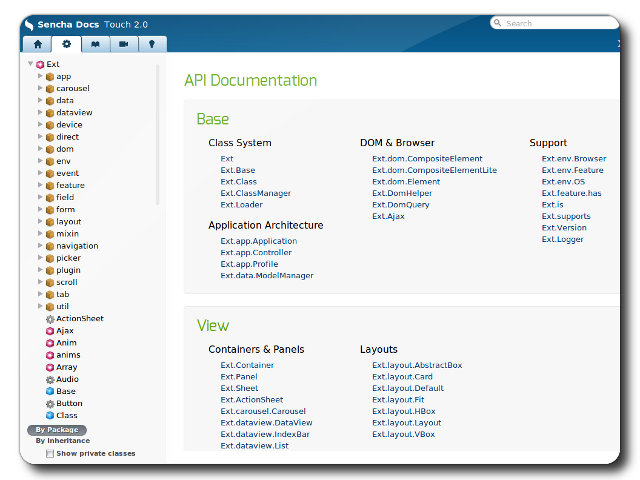The width and height of the screenshot is (640, 480).
Task: Click the pink Ajax singleton icon
Action: coord(50,331)
